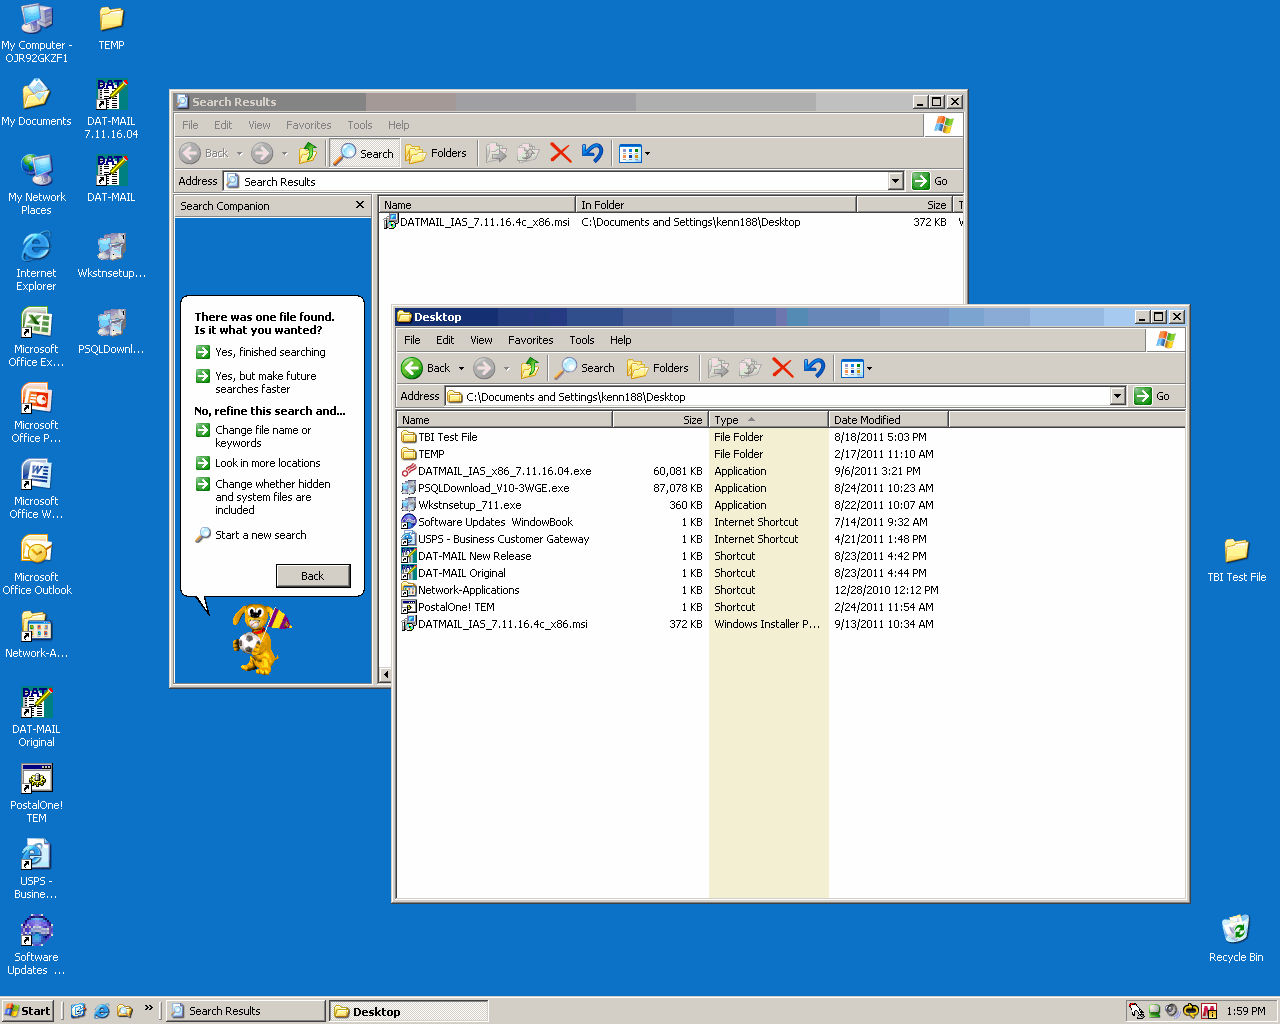1280x1024 pixels.
Task: Click the Undo icon in Desktop window toolbar
Action: [814, 368]
